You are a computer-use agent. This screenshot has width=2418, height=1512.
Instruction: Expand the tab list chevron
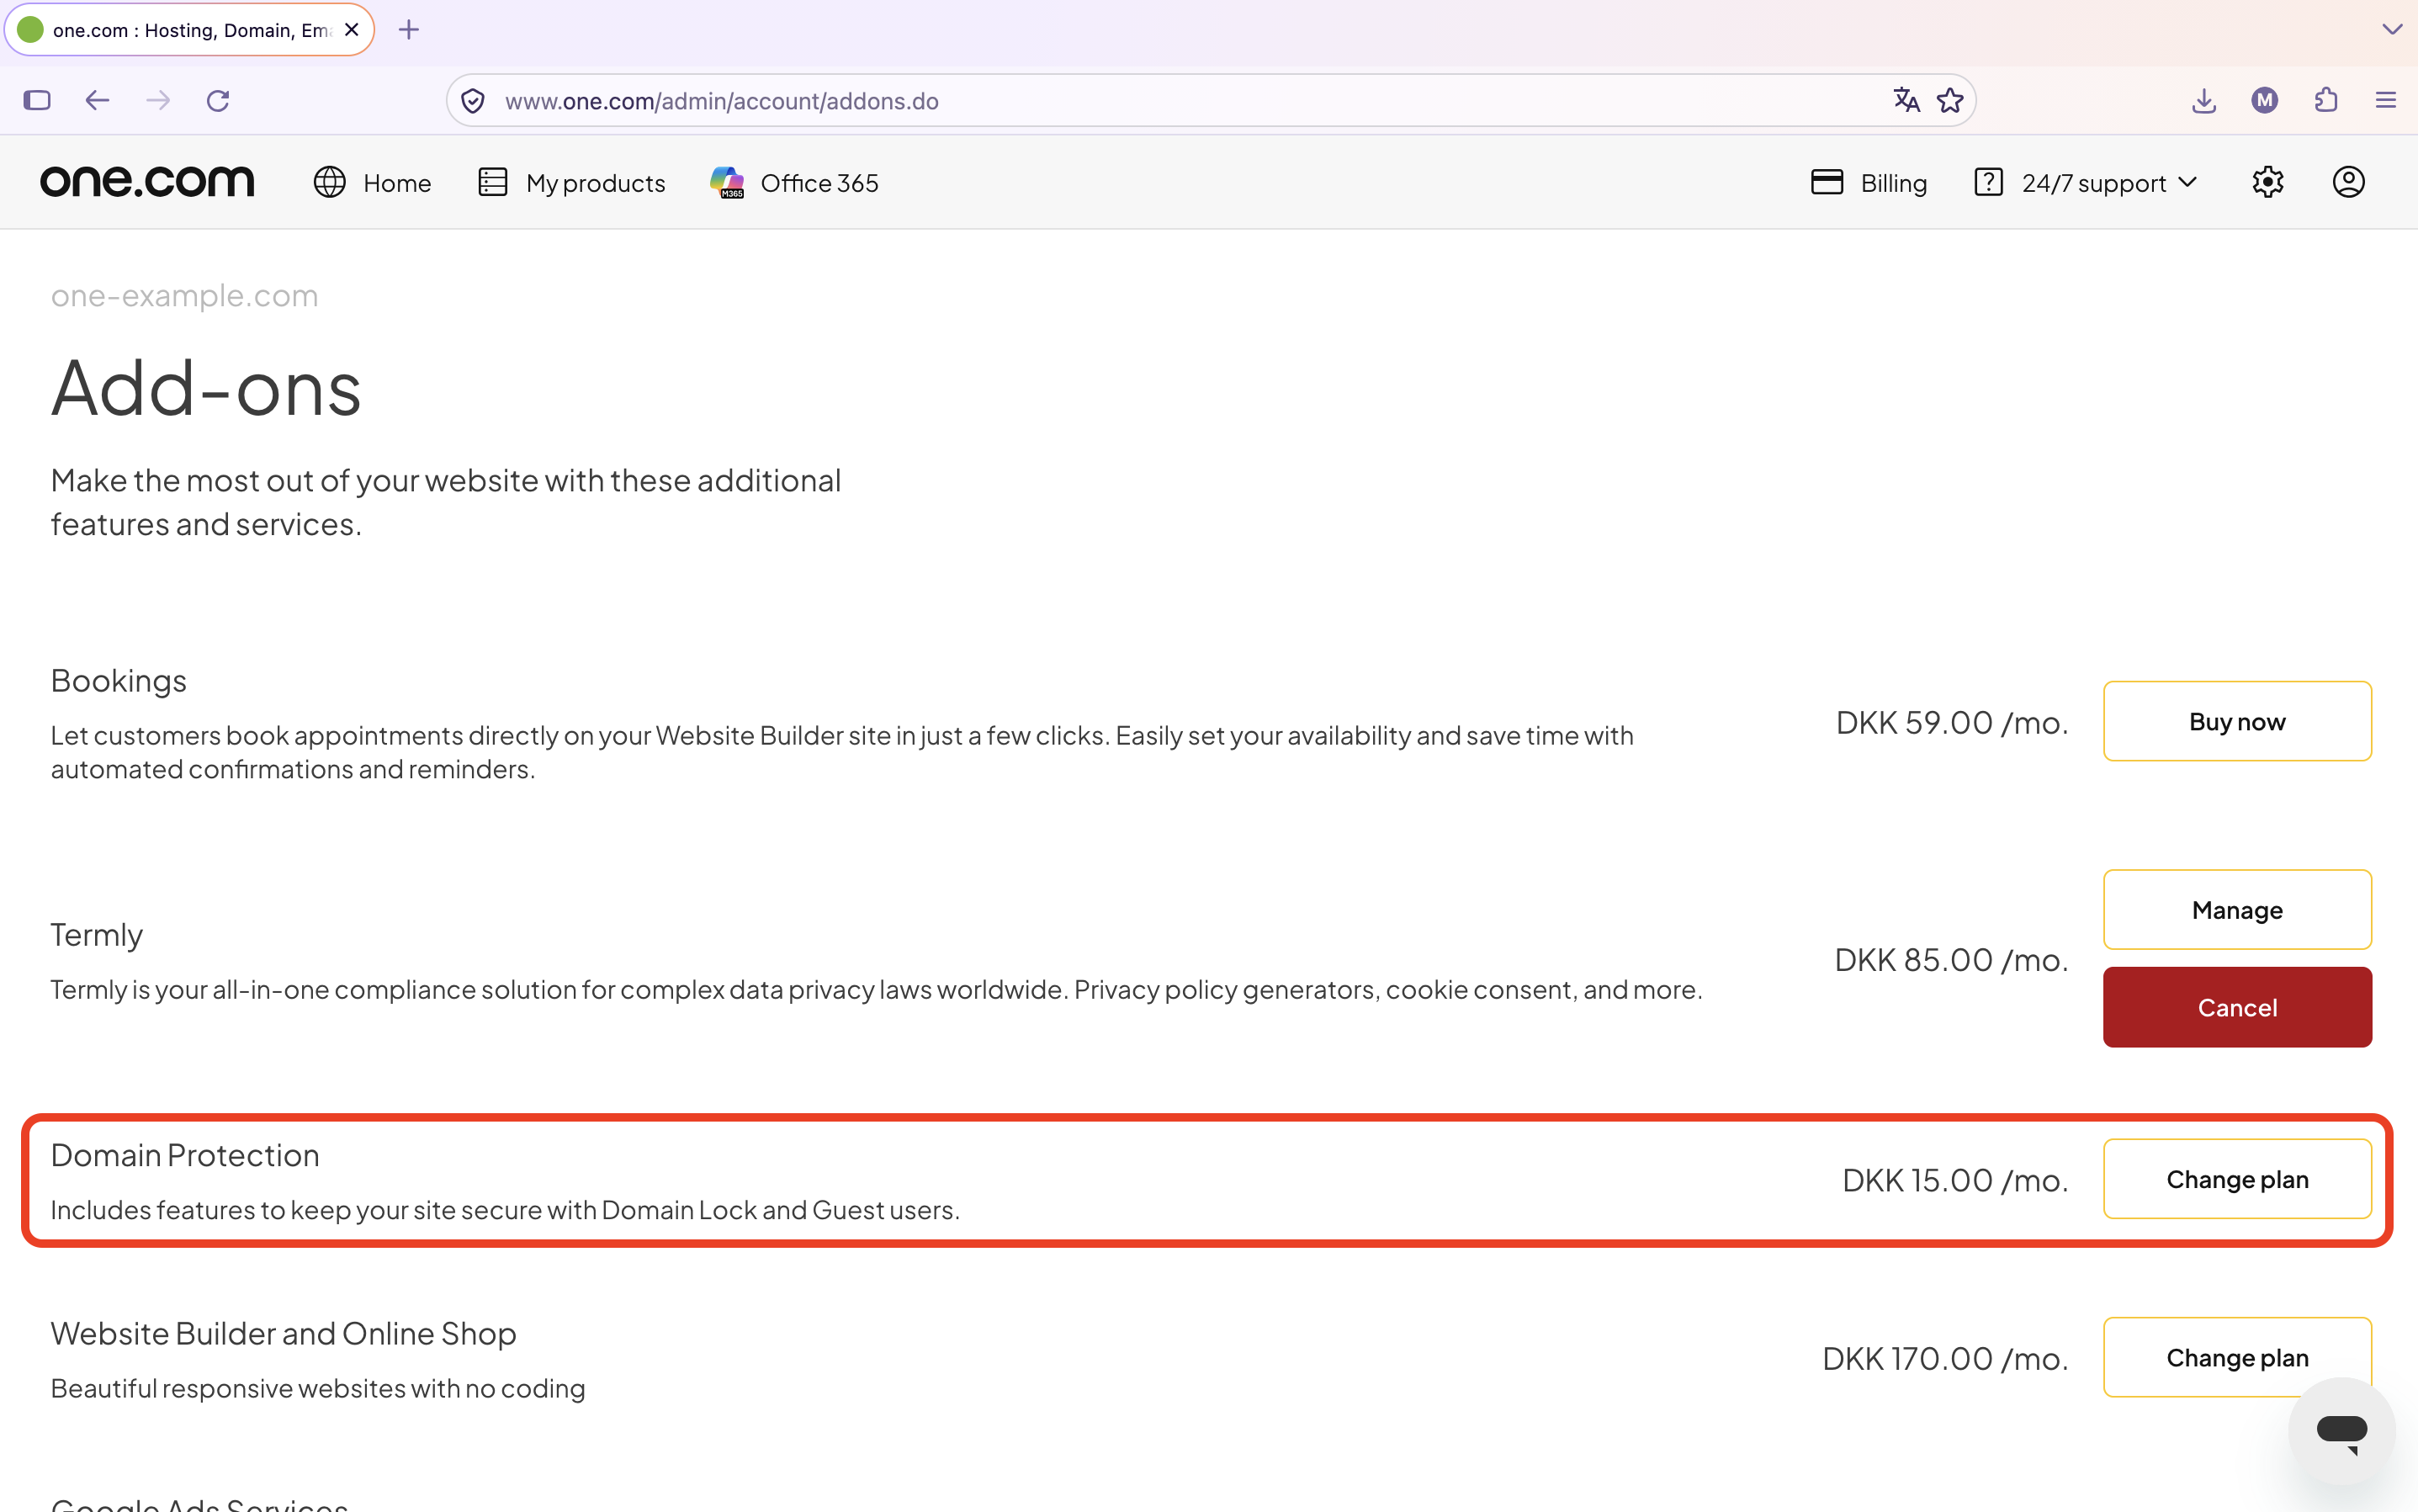click(2392, 29)
